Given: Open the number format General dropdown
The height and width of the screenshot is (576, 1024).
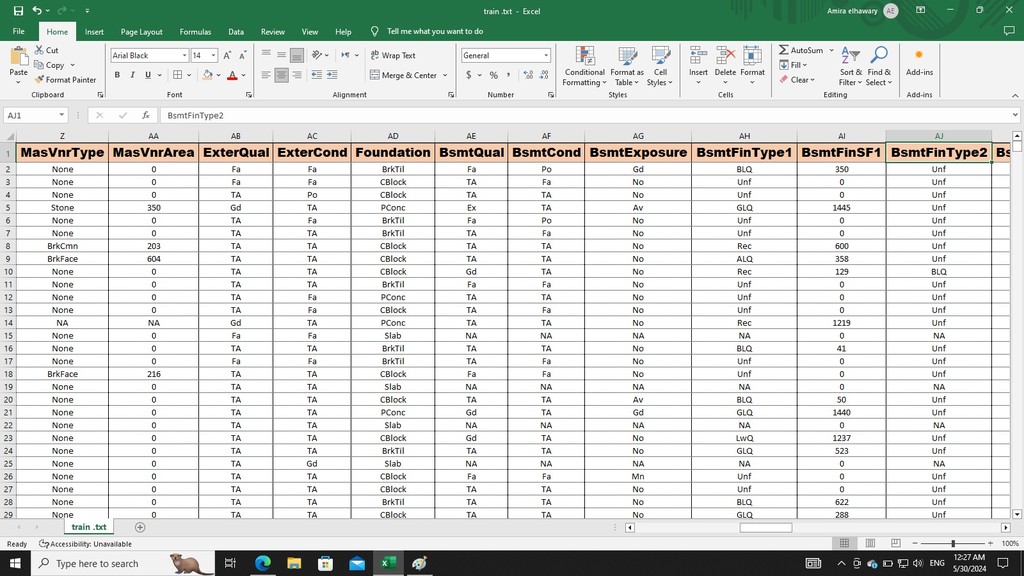Looking at the screenshot, I should tap(546, 56).
